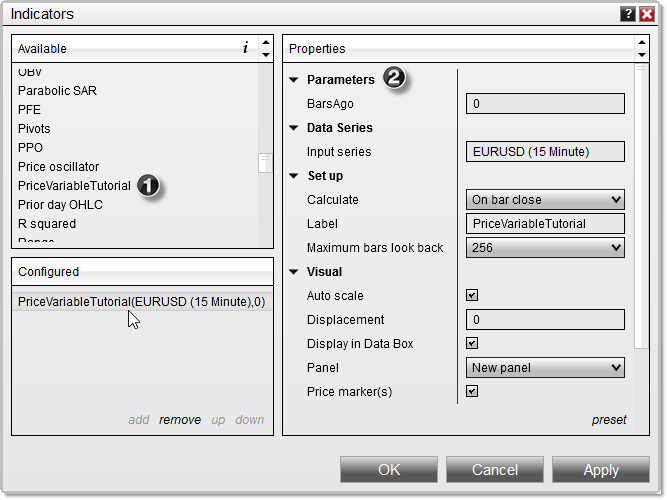The image size is (667, 500).
Task: Select PriceVariableTutorial in Available list
Action: [74, 186]
